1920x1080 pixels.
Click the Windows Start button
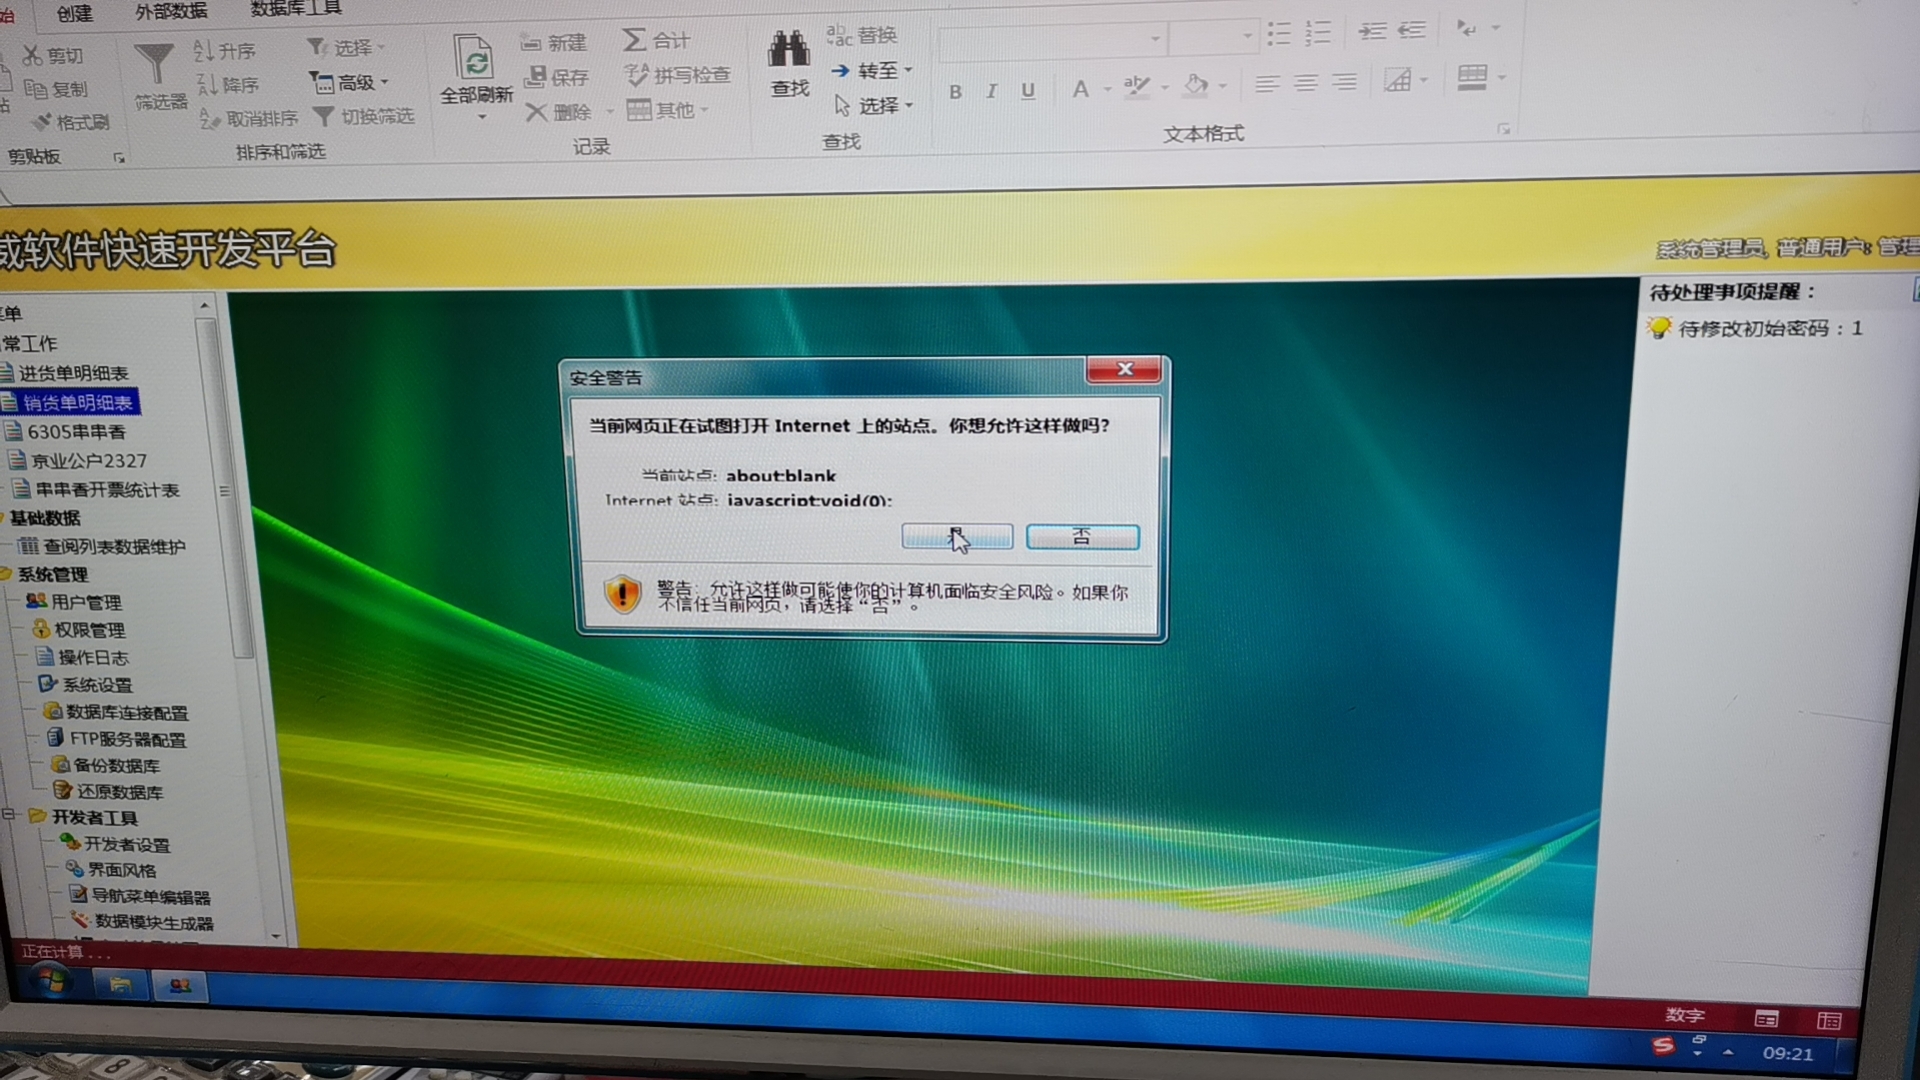point(50,983)
